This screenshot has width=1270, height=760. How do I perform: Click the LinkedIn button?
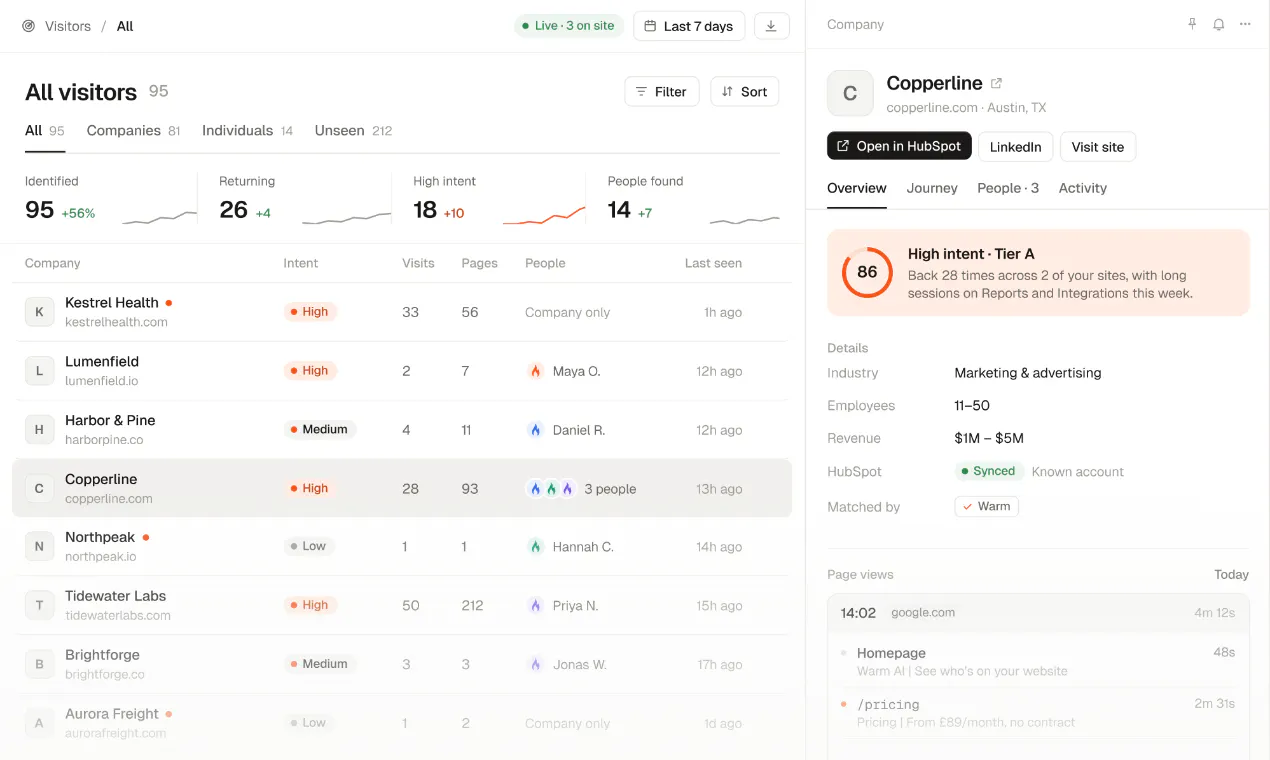(1015, 146)
